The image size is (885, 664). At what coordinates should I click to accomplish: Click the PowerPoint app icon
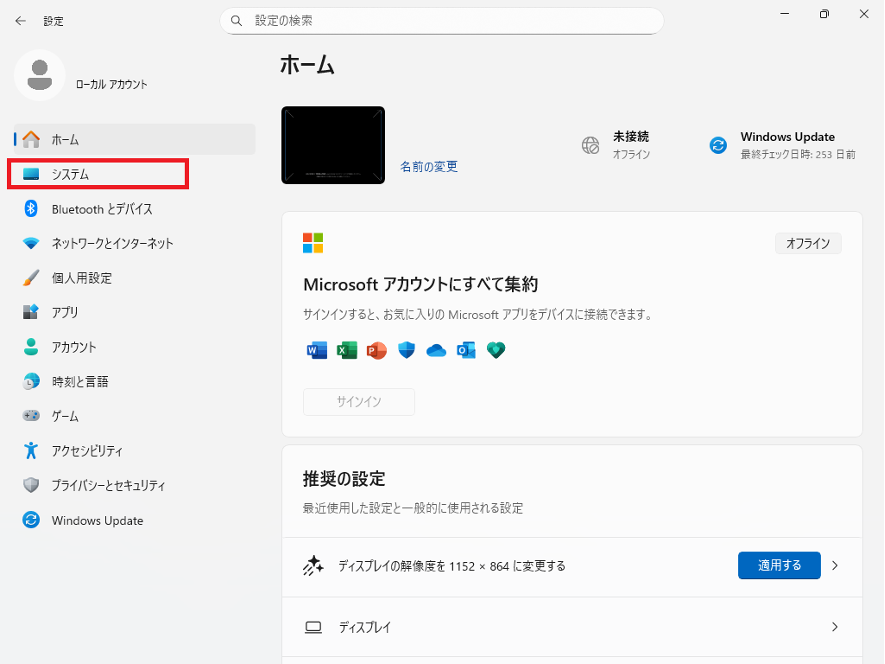click(x=376, y=351)
